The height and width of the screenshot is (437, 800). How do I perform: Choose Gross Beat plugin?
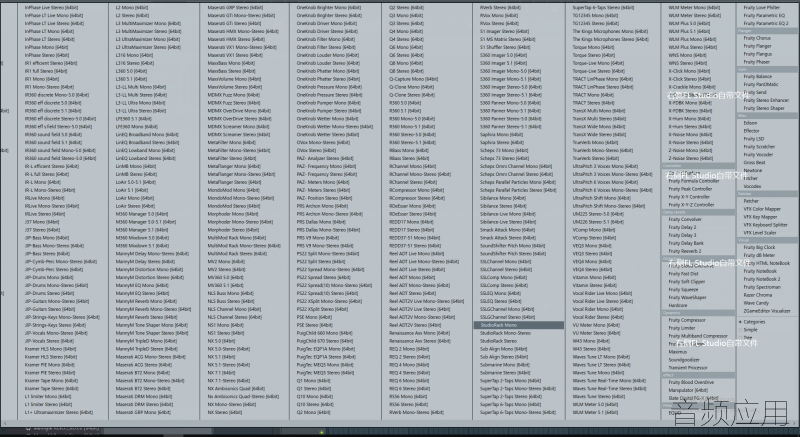[x=754, y=163]
